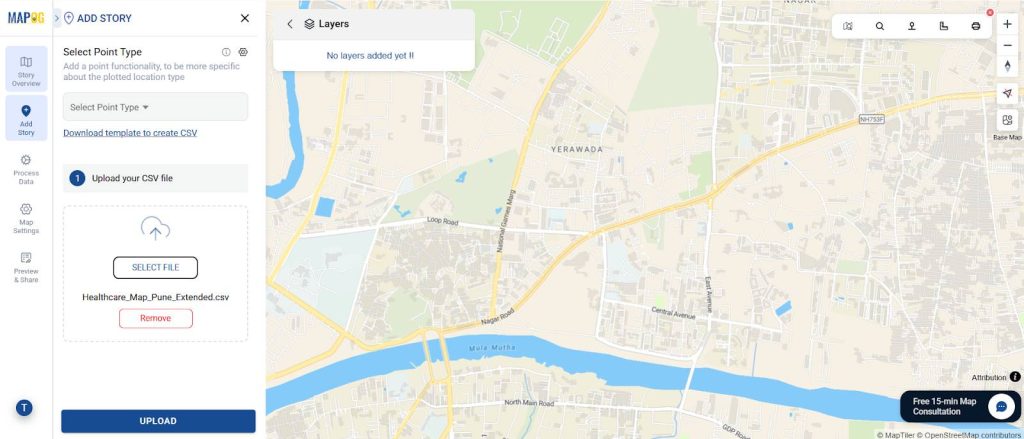Open the Story Overview sidebar tab
Image resolution: width=1024 pixels, height=439 pixels.
click(x=26, y=70)
